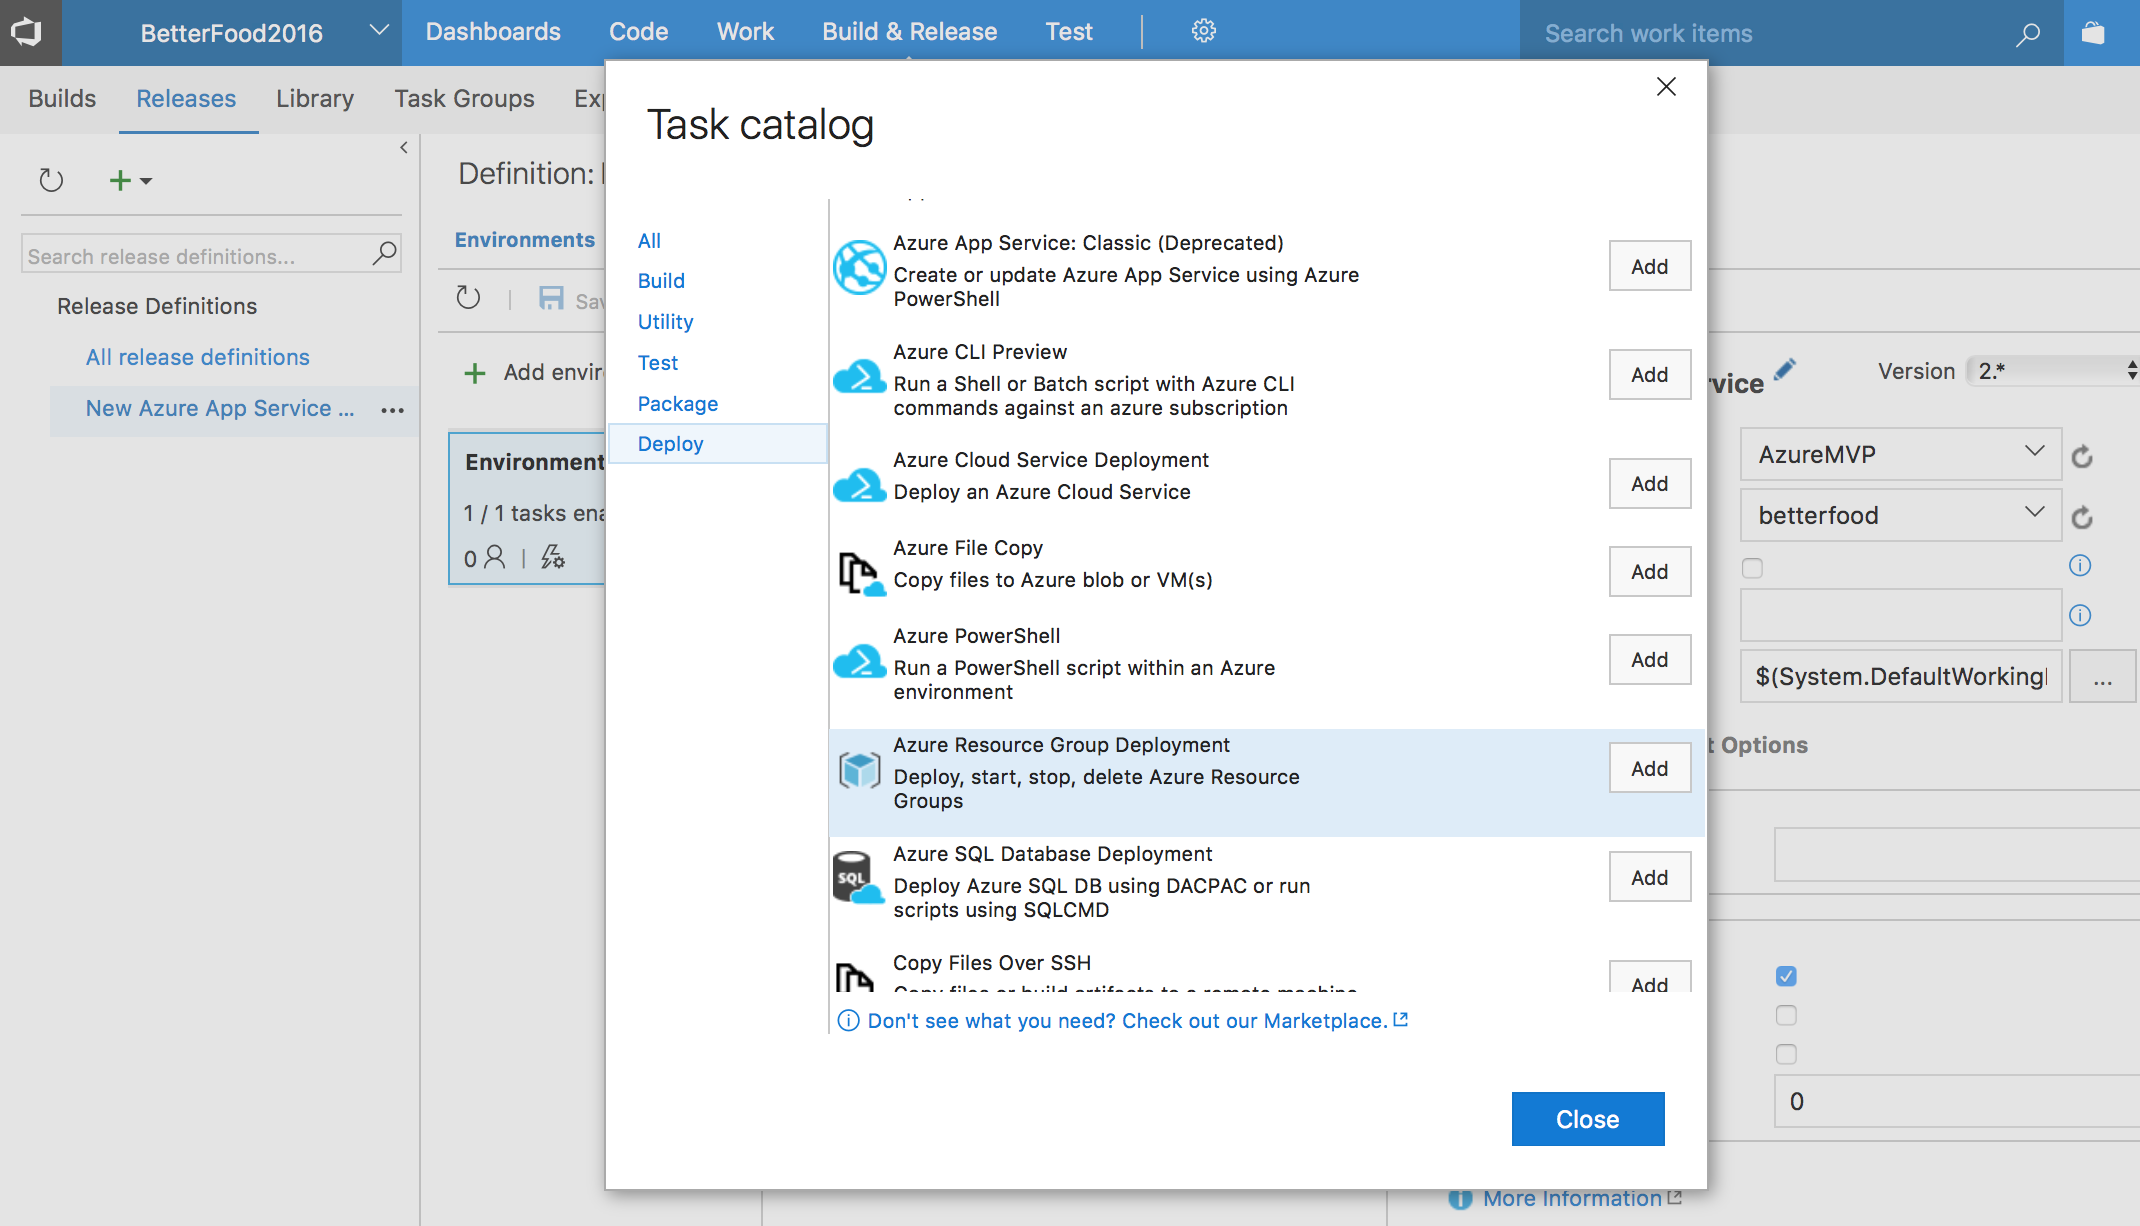Screen dimensions: 2140x1226
Task: Add the Azure File Copy task
Action: click(1650, 571)
